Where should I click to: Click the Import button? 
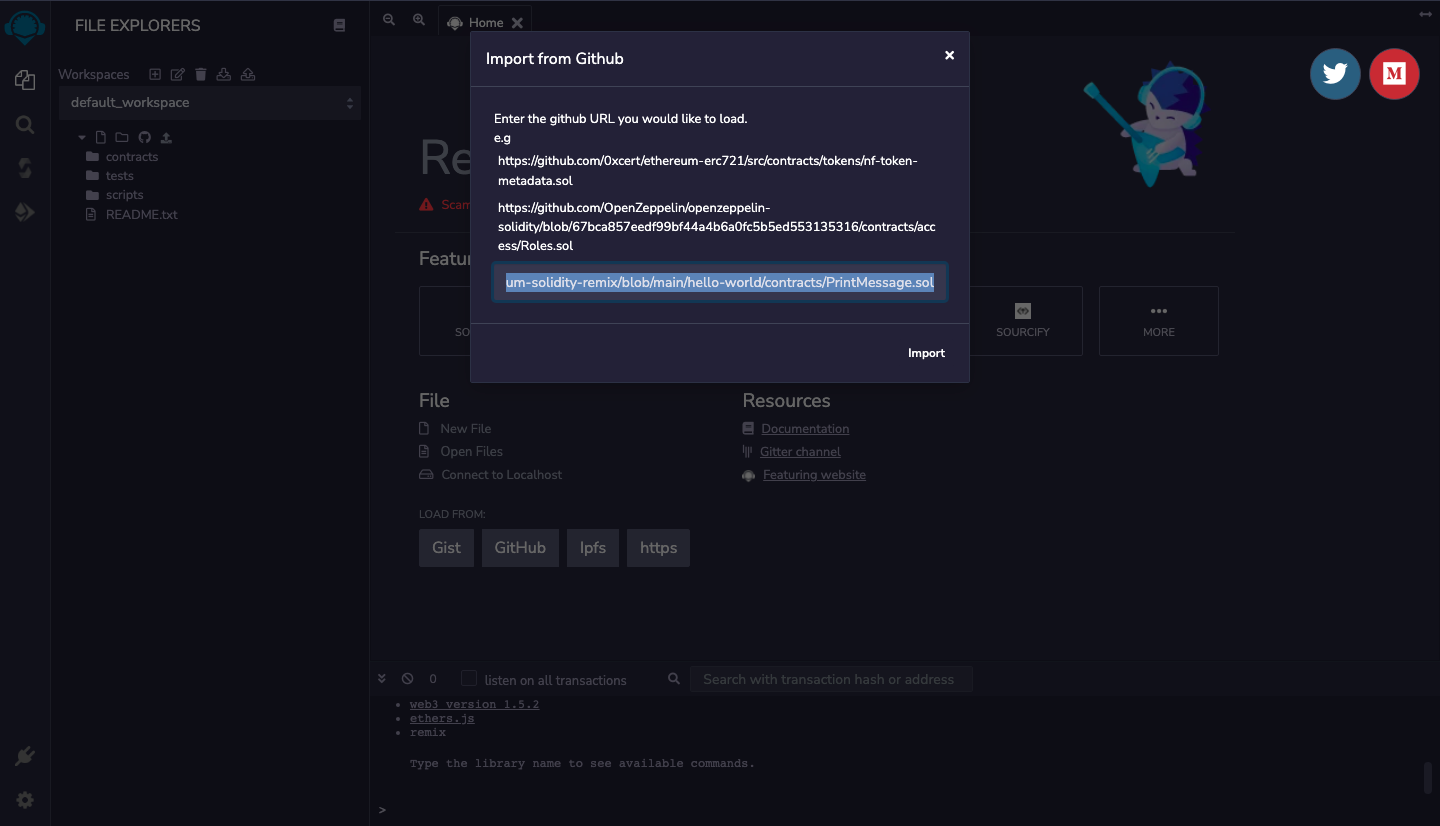coord(925,352)
